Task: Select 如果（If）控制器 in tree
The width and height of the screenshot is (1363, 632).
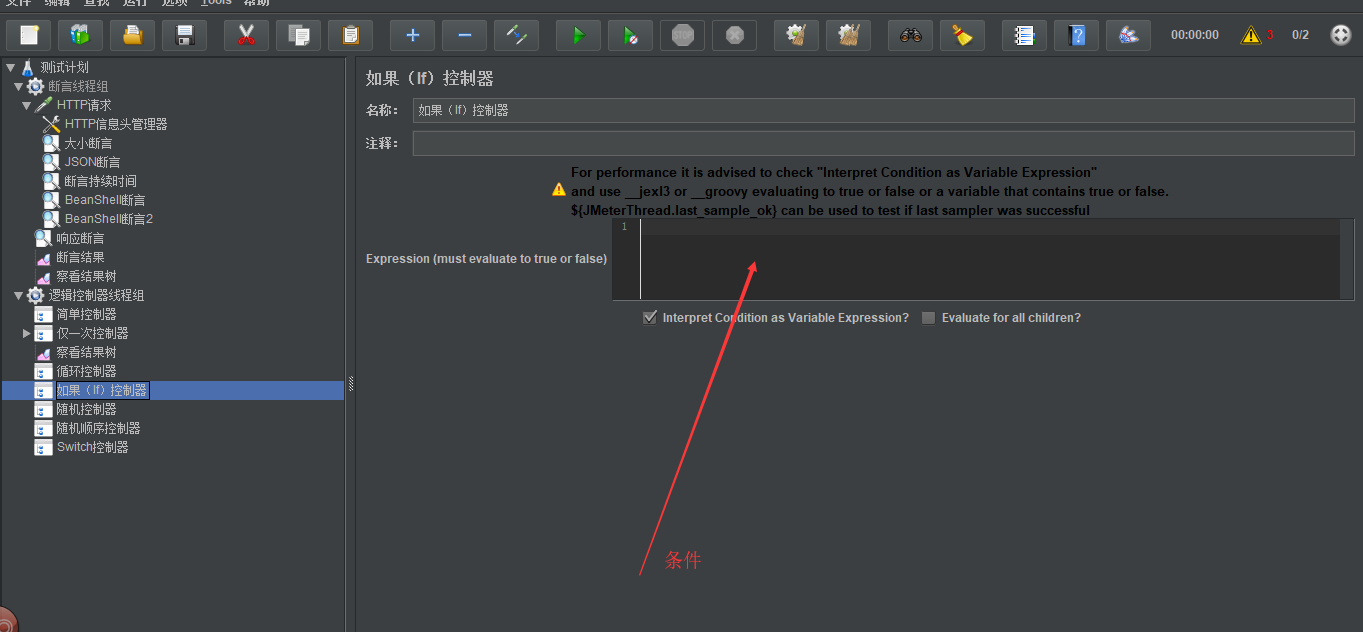Action: click(x=102, y=390)
